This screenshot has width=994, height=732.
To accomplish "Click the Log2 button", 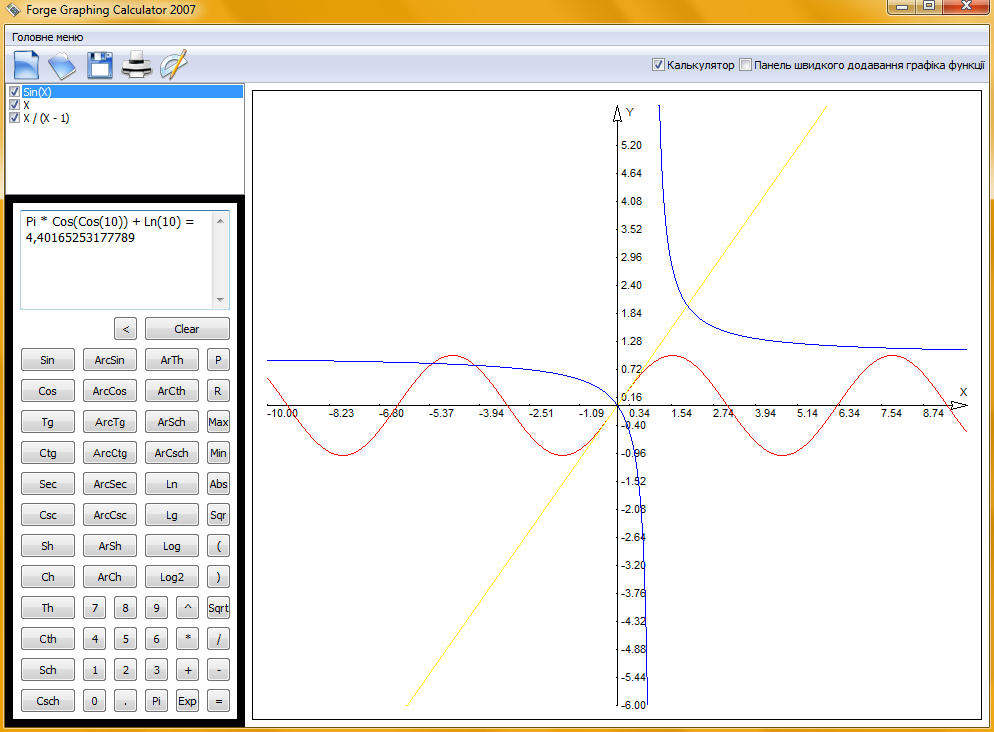I will click(172, 577).
